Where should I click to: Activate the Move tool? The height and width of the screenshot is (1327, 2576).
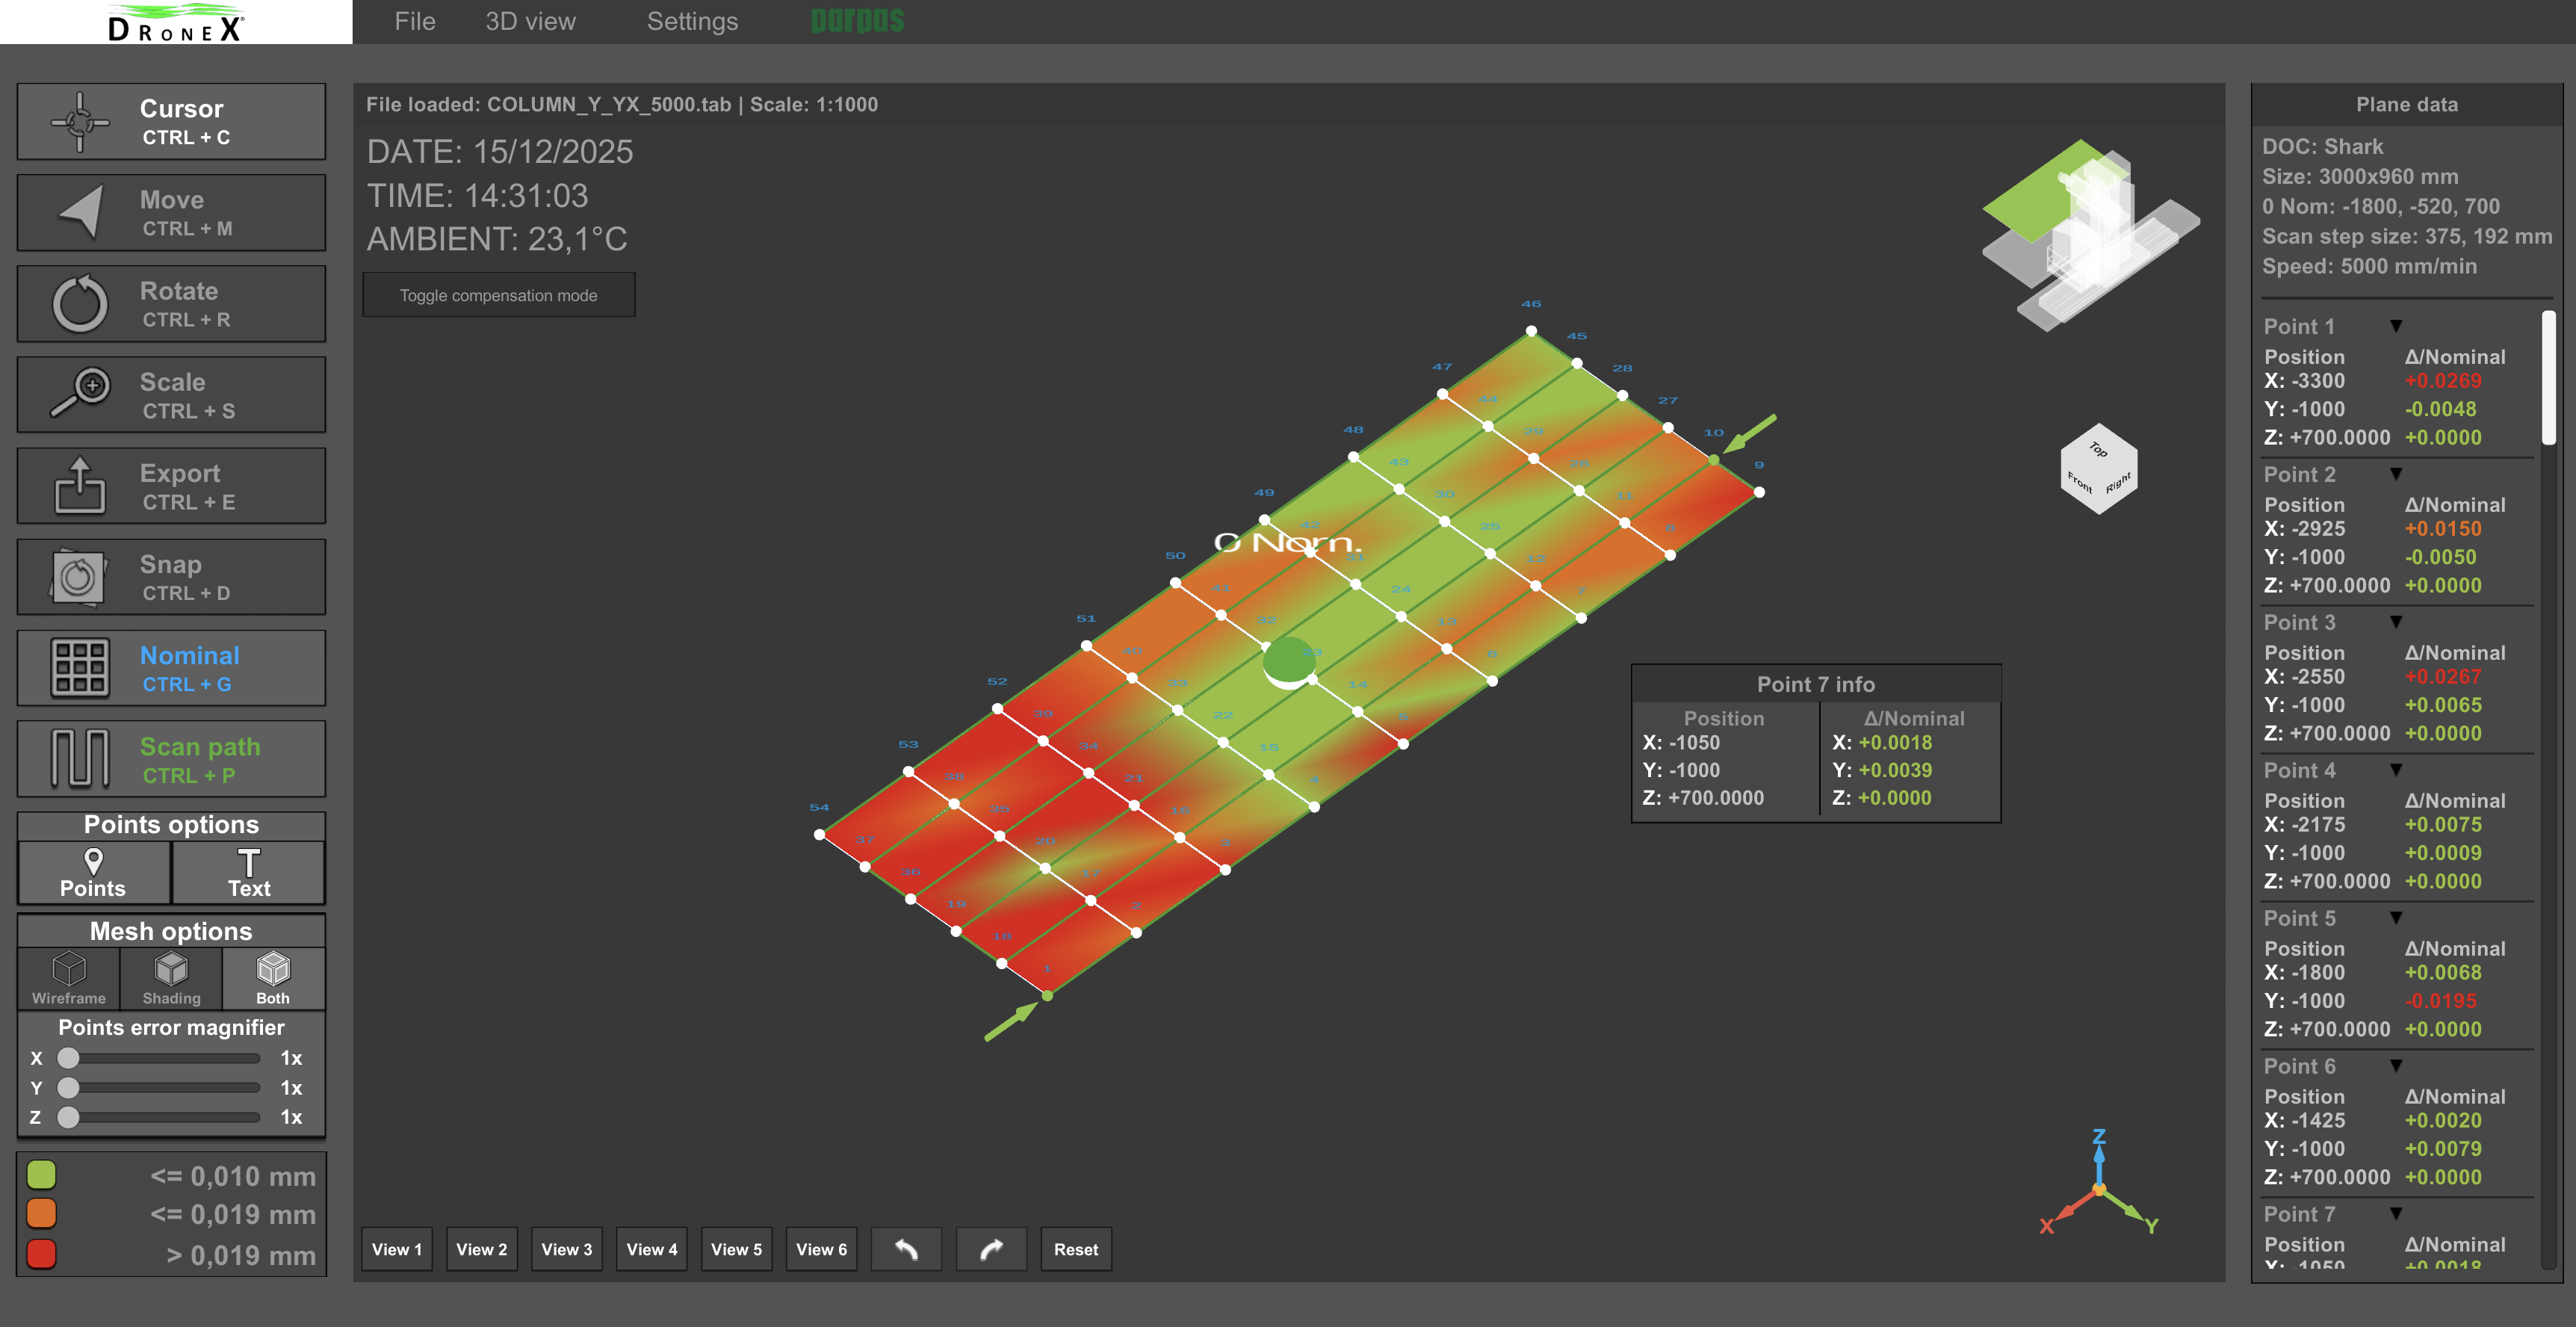pos(171,211)
